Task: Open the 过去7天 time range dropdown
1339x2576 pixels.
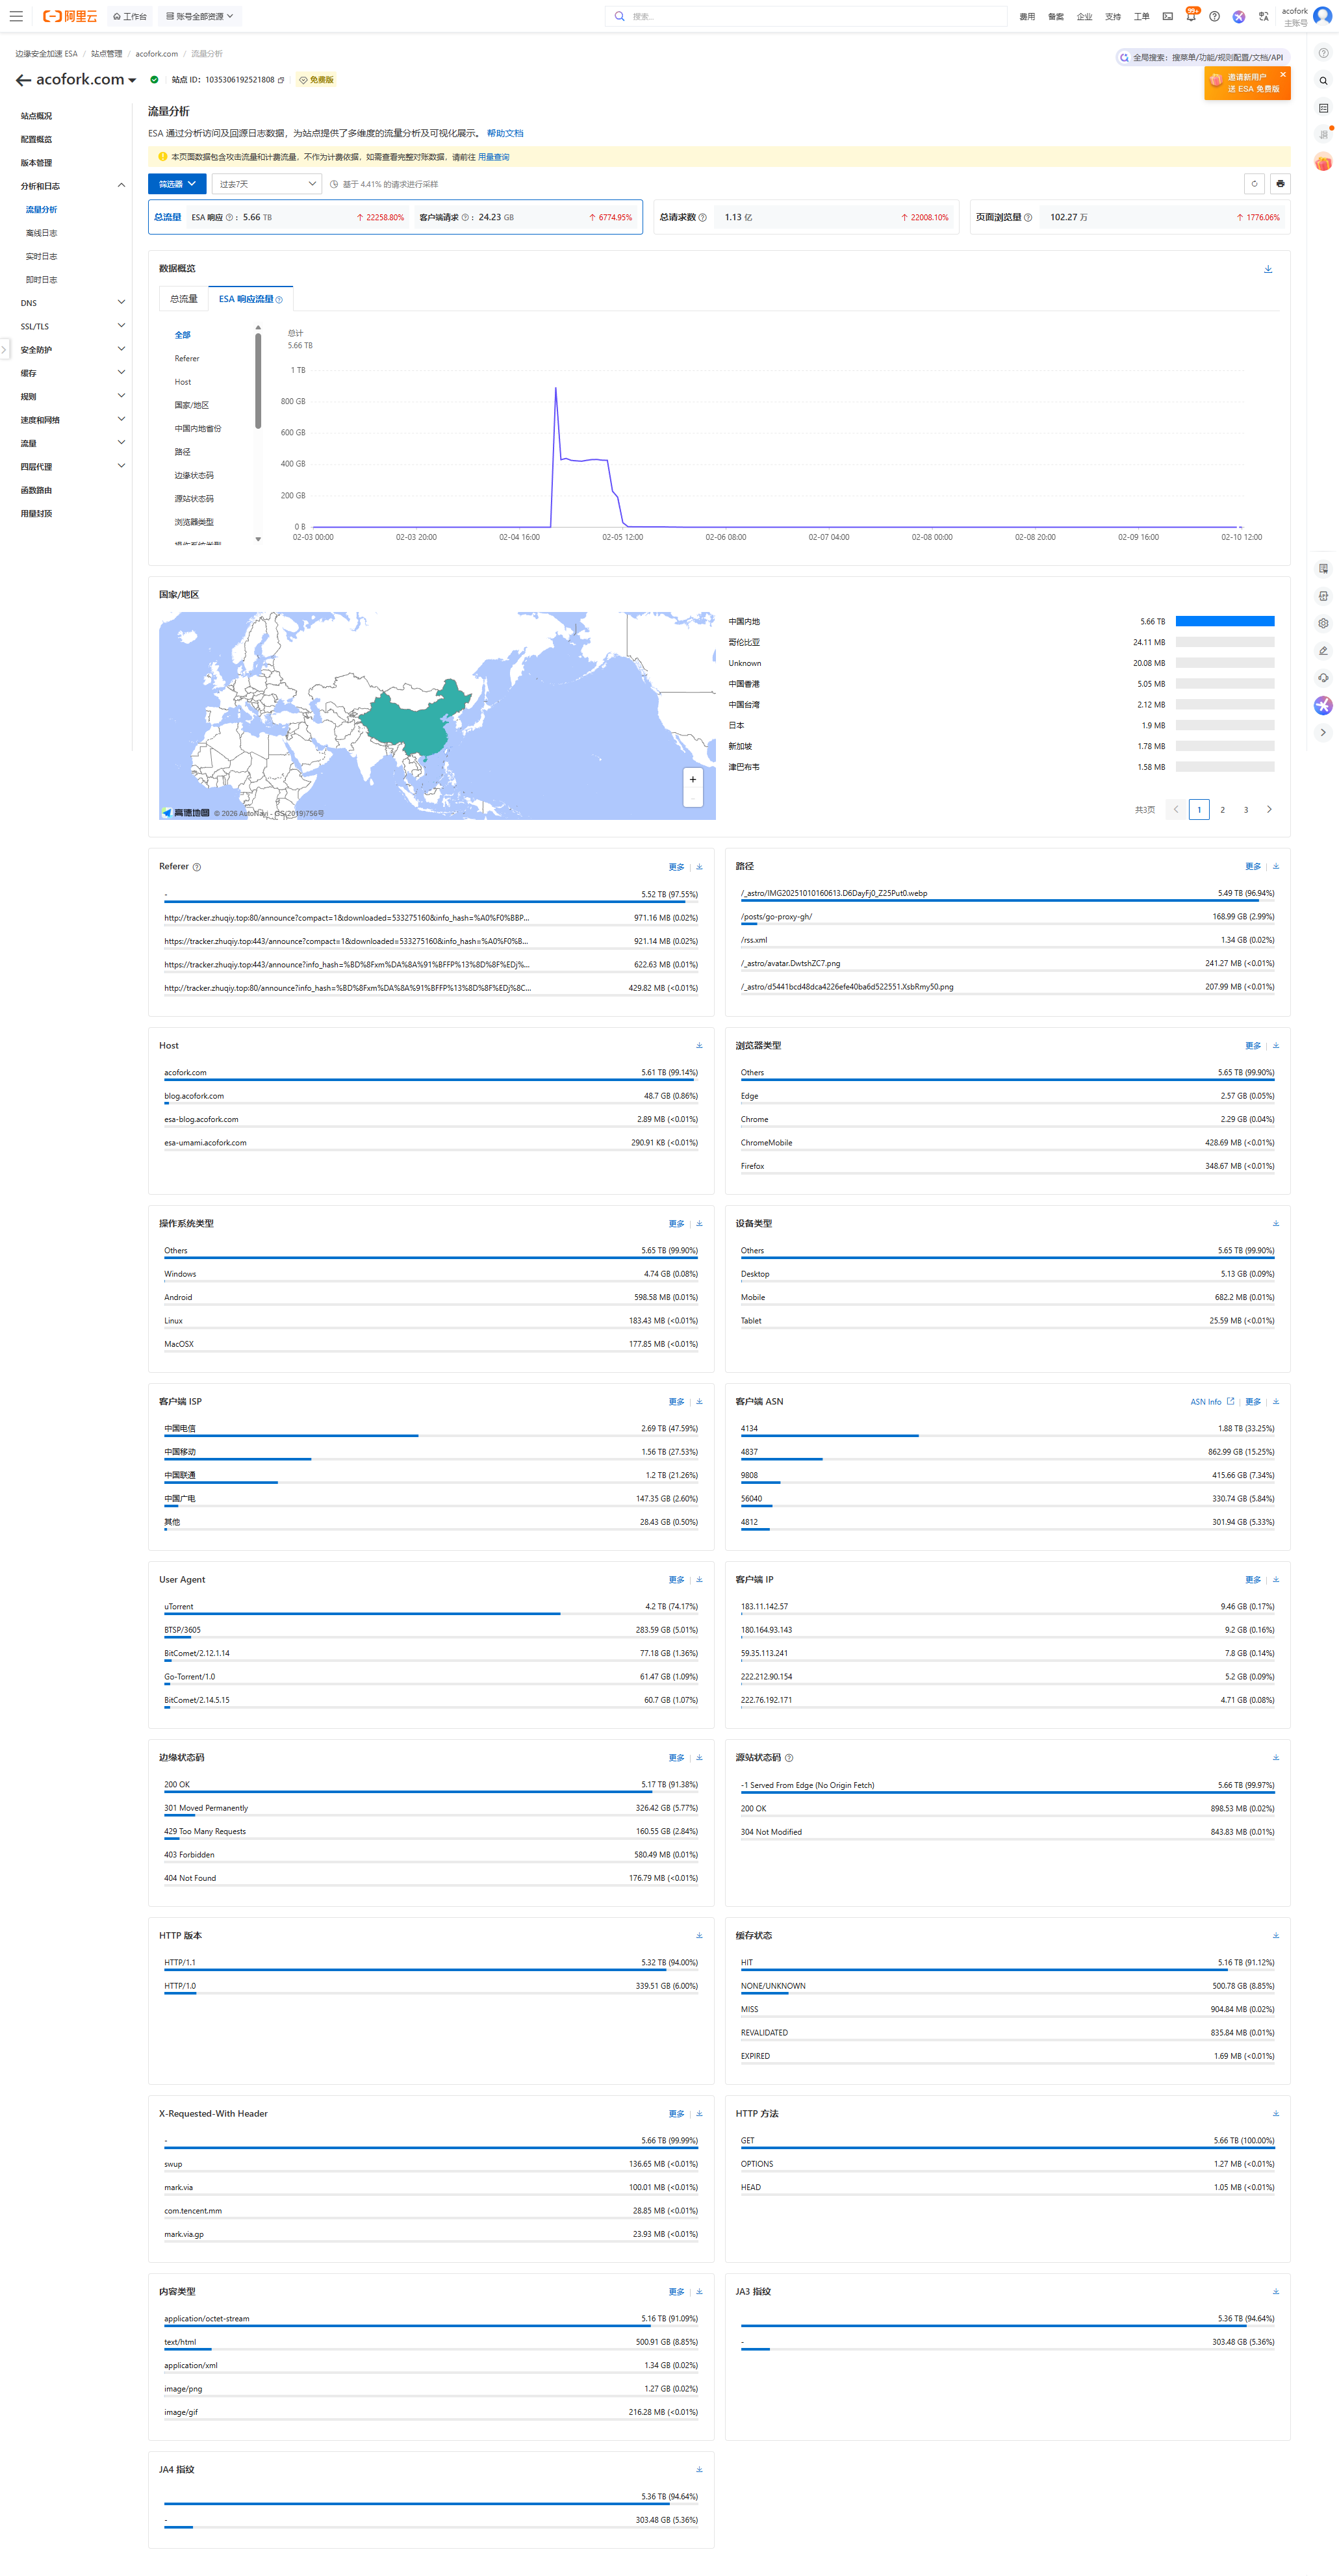Action: pyautogui.click(x=266, y=184)
